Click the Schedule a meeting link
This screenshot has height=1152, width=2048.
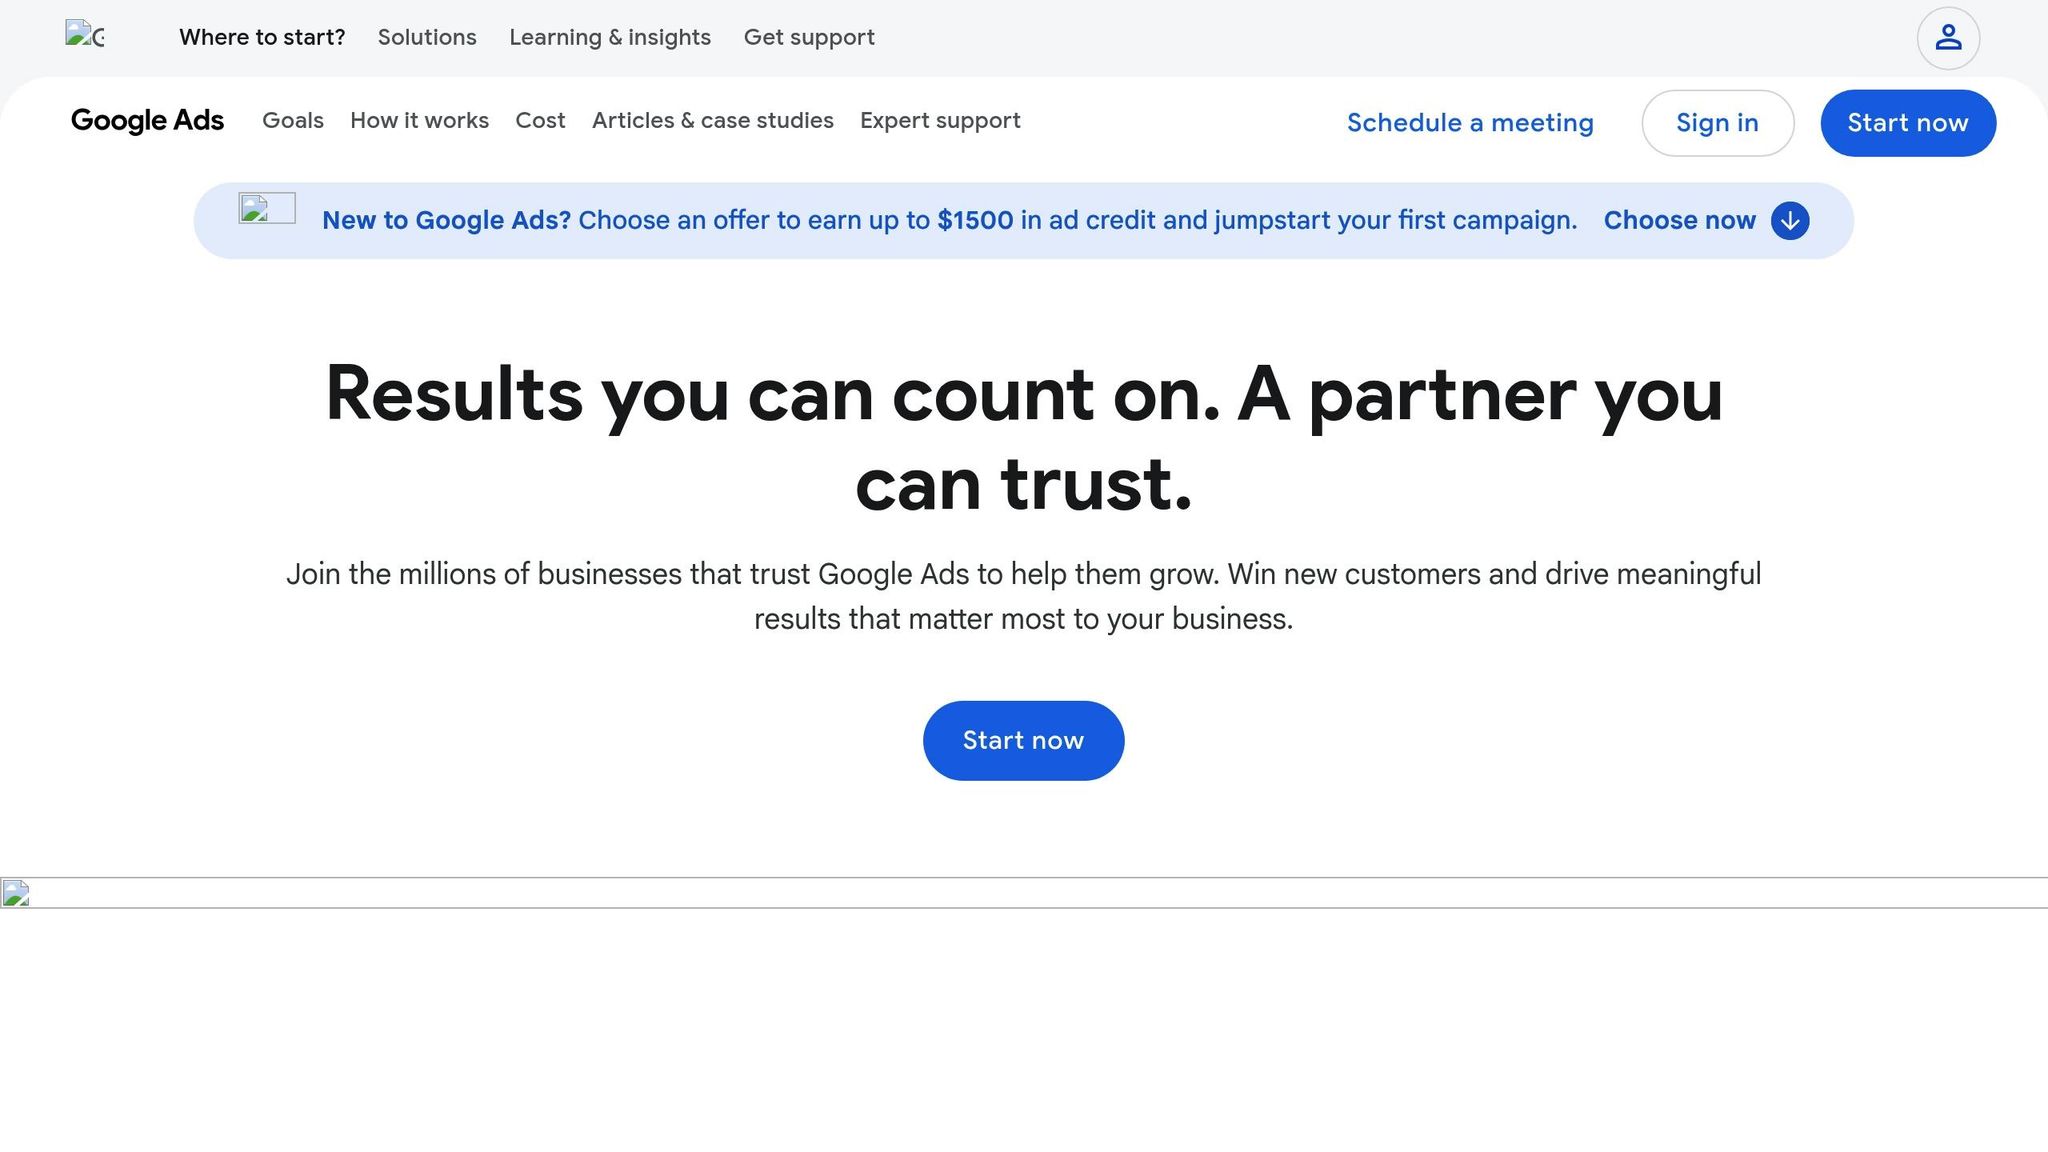tap(1470, 123)
